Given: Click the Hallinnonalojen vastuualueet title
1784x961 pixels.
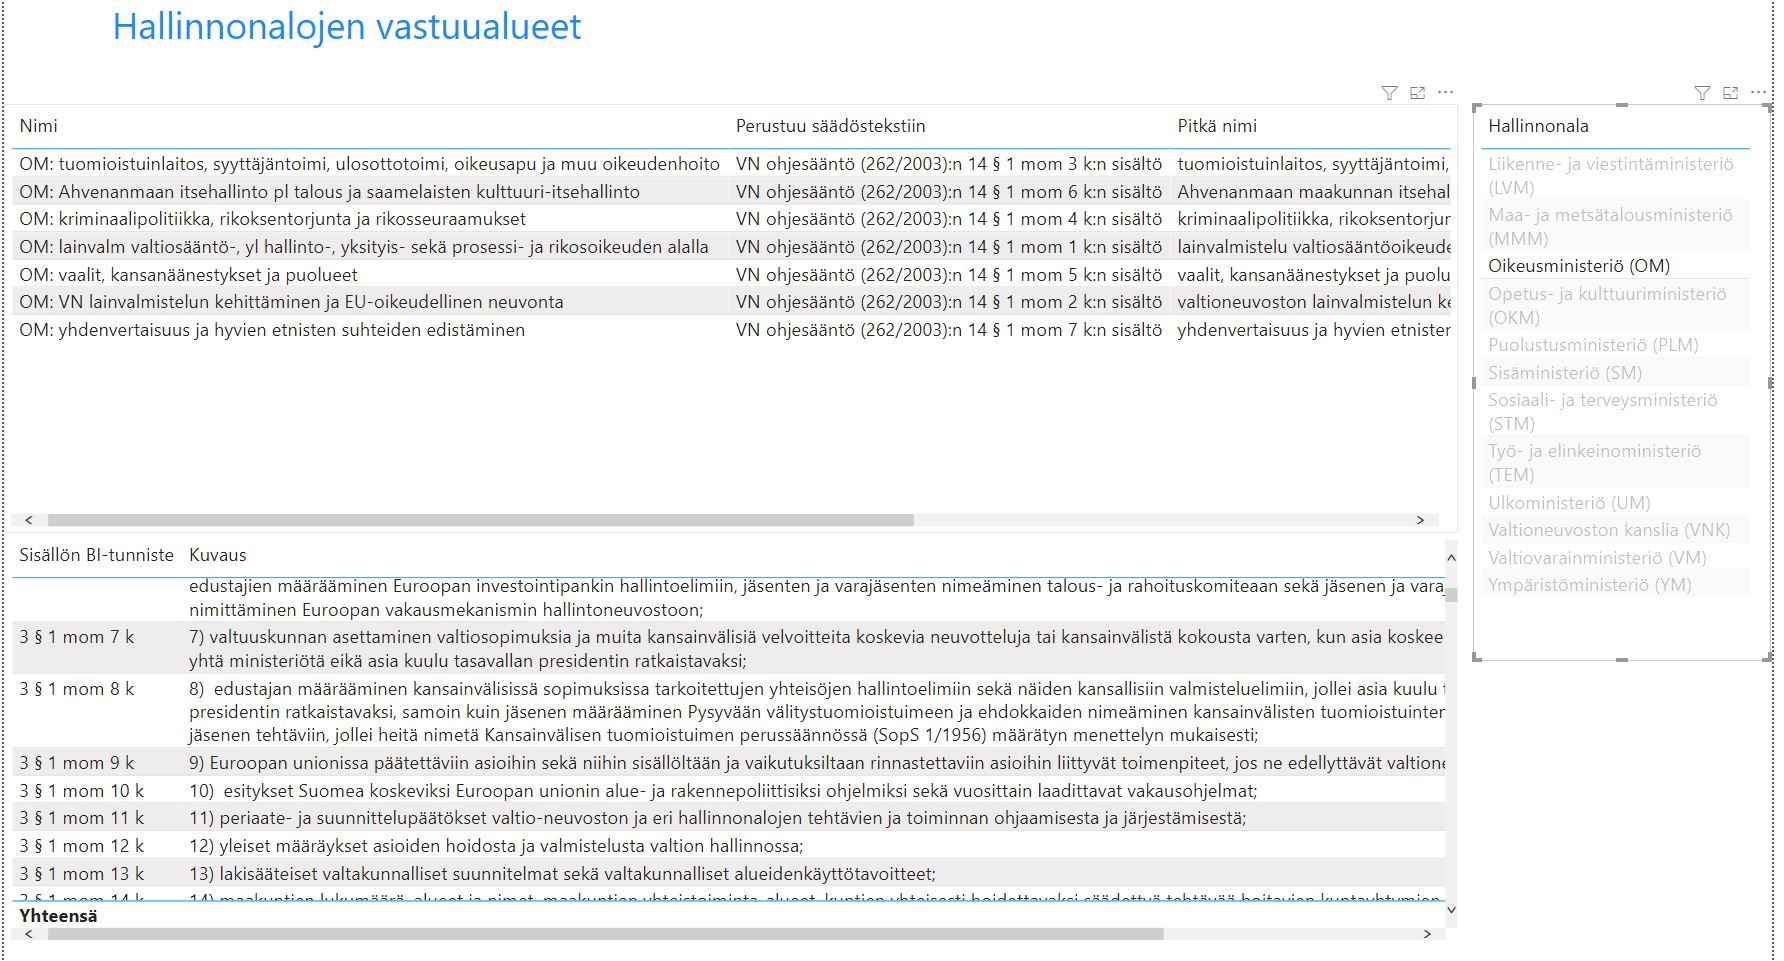Looking at the screenshot, I should [346, 27].
